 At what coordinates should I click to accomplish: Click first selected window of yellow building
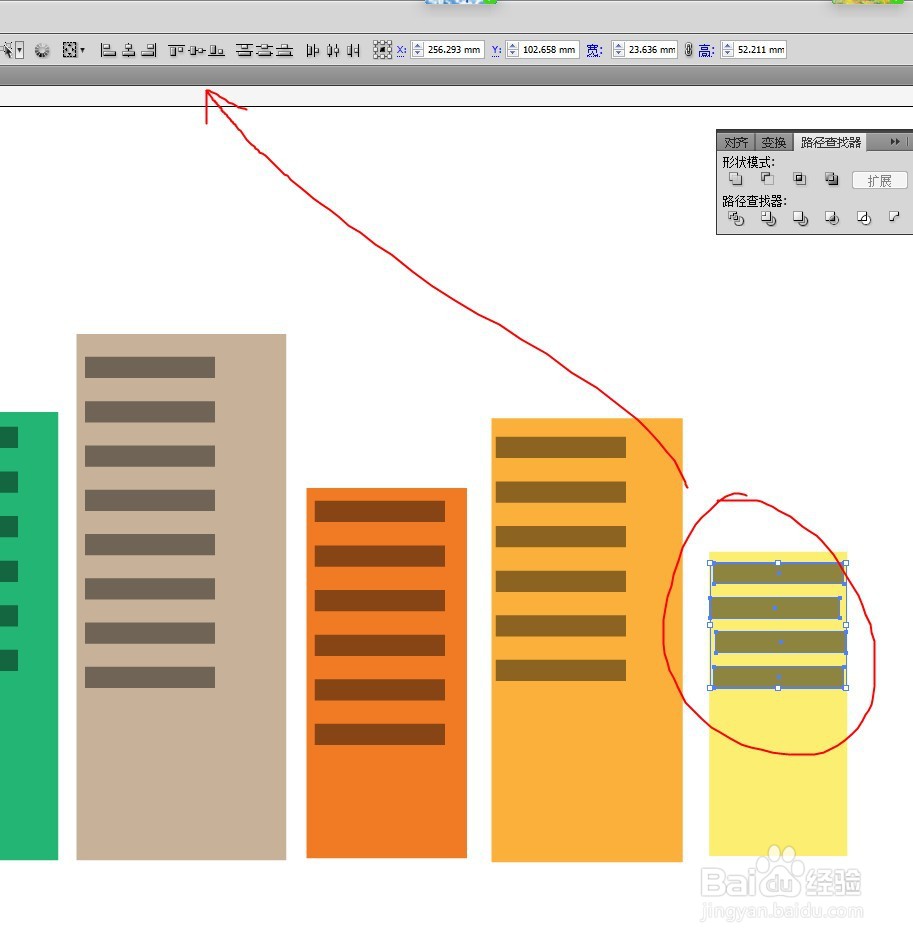[778, 574]
